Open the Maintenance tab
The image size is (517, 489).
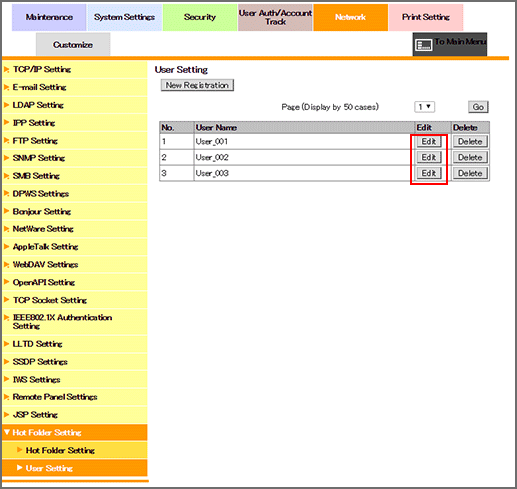click(49, 17)
